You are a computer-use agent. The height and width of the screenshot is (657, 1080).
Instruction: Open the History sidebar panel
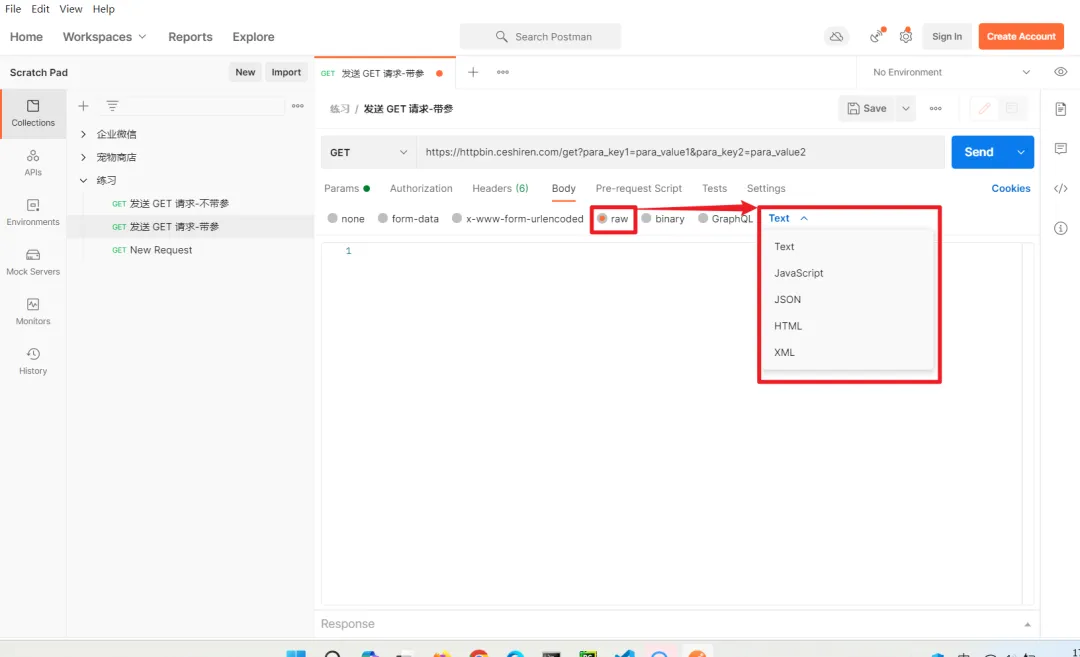coord(33,362)
